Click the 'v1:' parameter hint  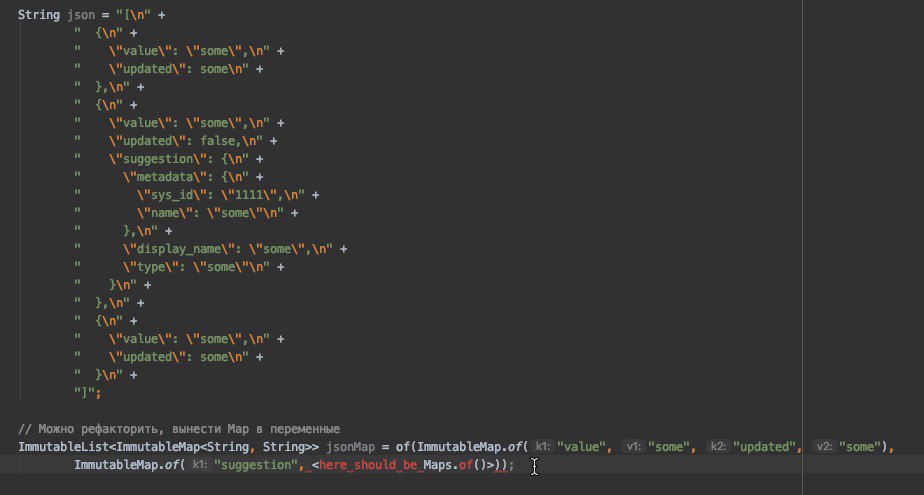633,447
